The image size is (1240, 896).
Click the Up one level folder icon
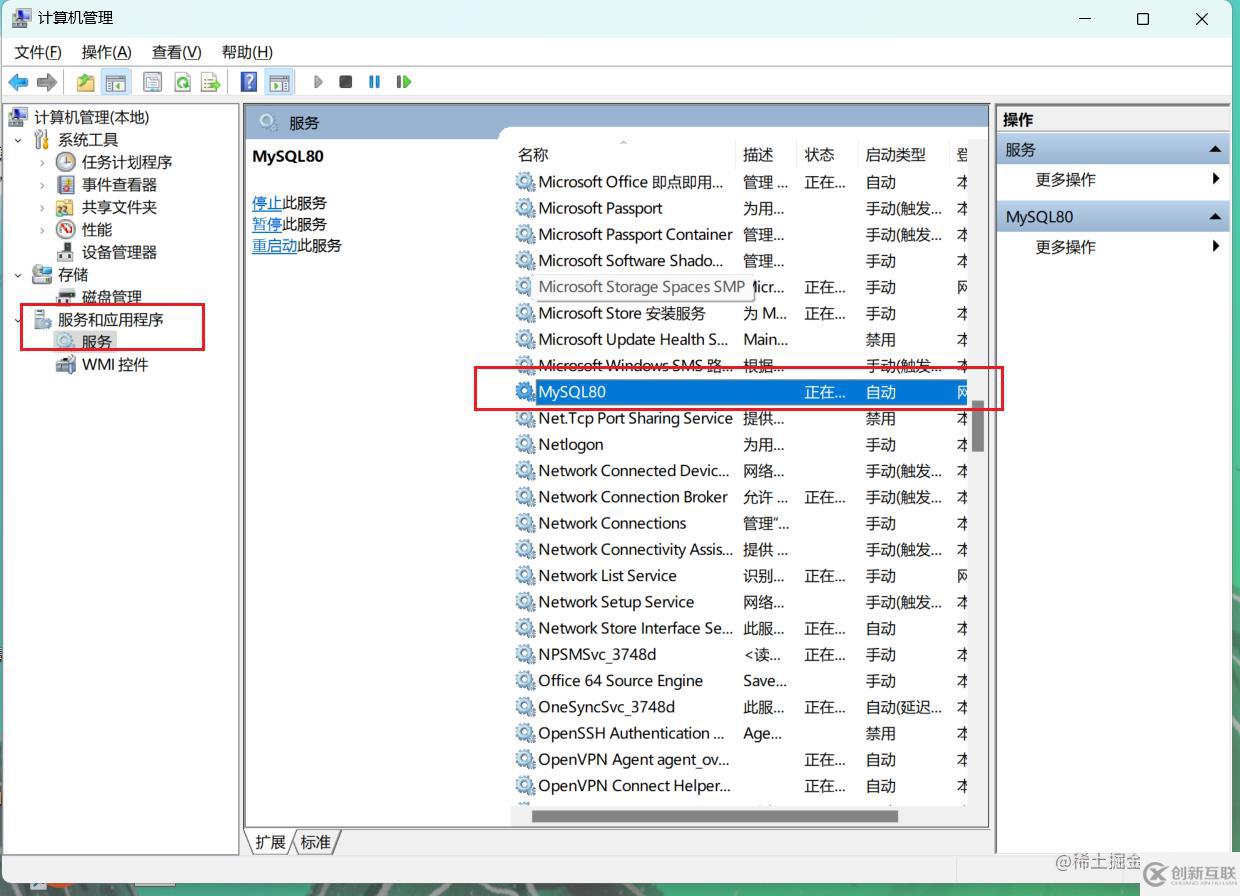click(86, 82)
